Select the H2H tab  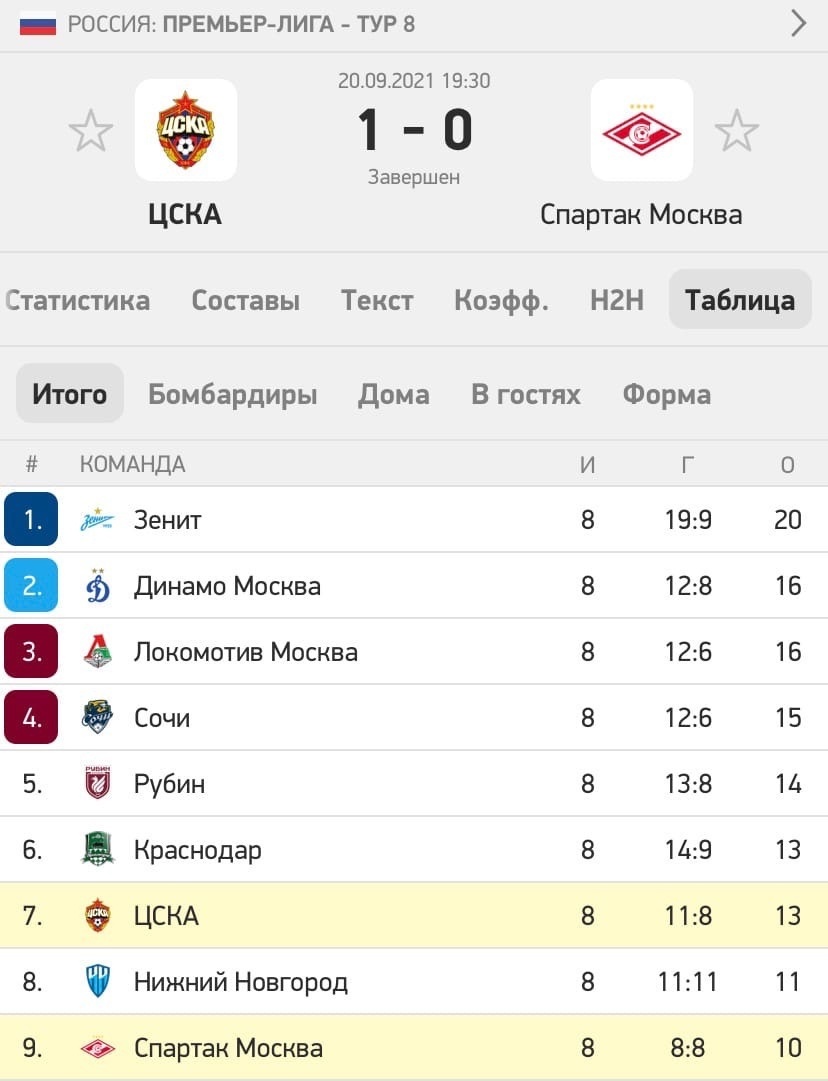[616, 300]
